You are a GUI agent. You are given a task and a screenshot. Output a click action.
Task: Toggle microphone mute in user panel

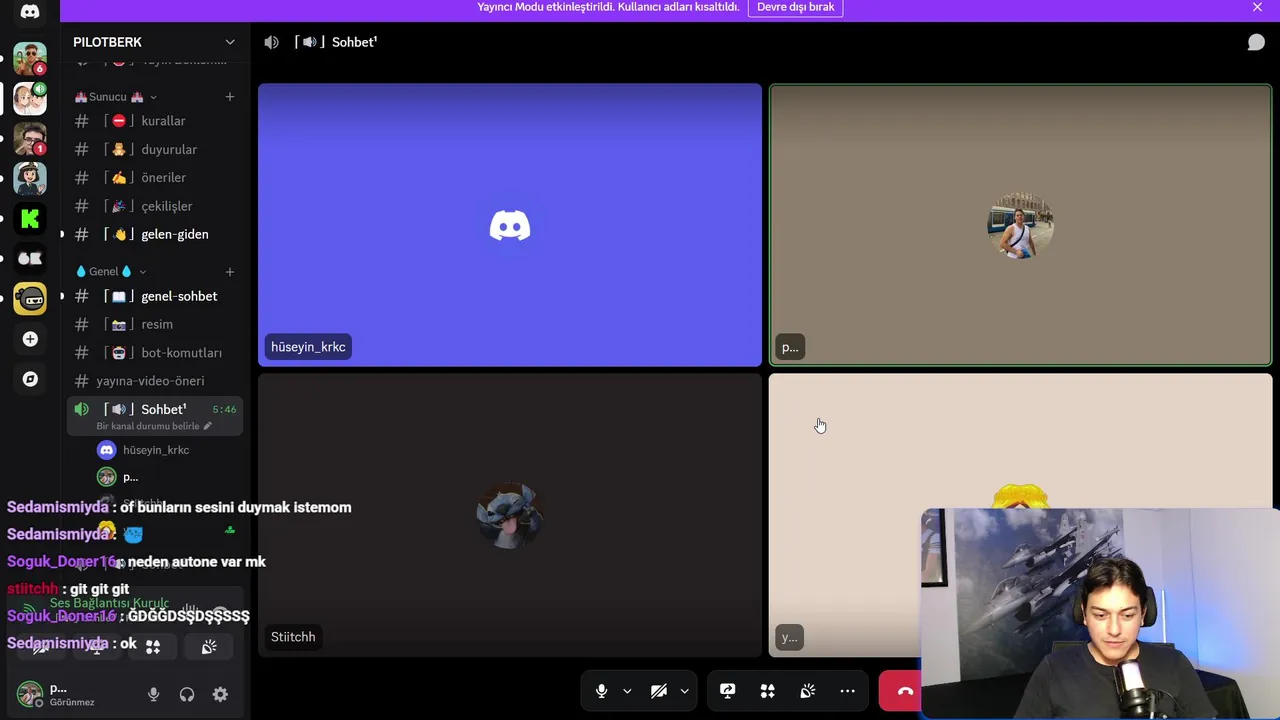[153, 694]
